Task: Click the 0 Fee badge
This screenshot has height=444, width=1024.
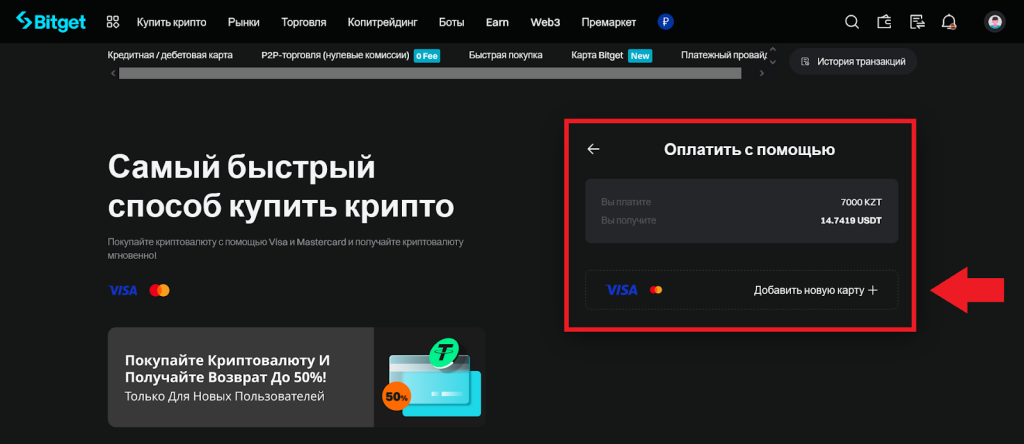Action: (427, 56)
